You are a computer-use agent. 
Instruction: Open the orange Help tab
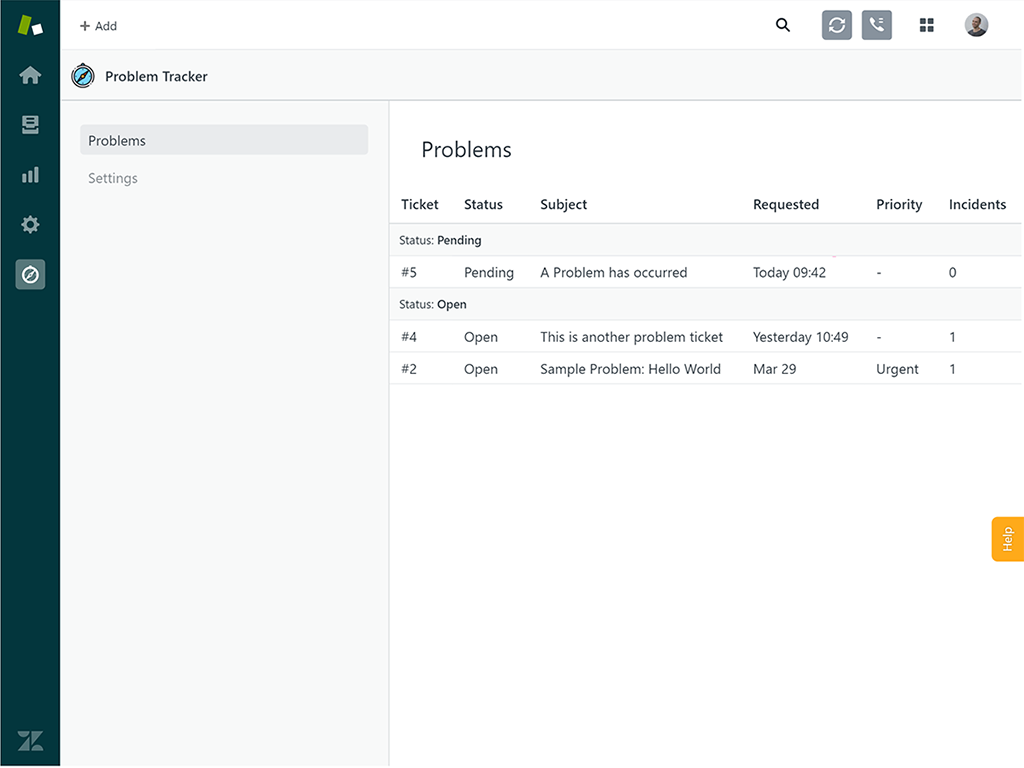pyautogui.click(x=1007, y=538)
